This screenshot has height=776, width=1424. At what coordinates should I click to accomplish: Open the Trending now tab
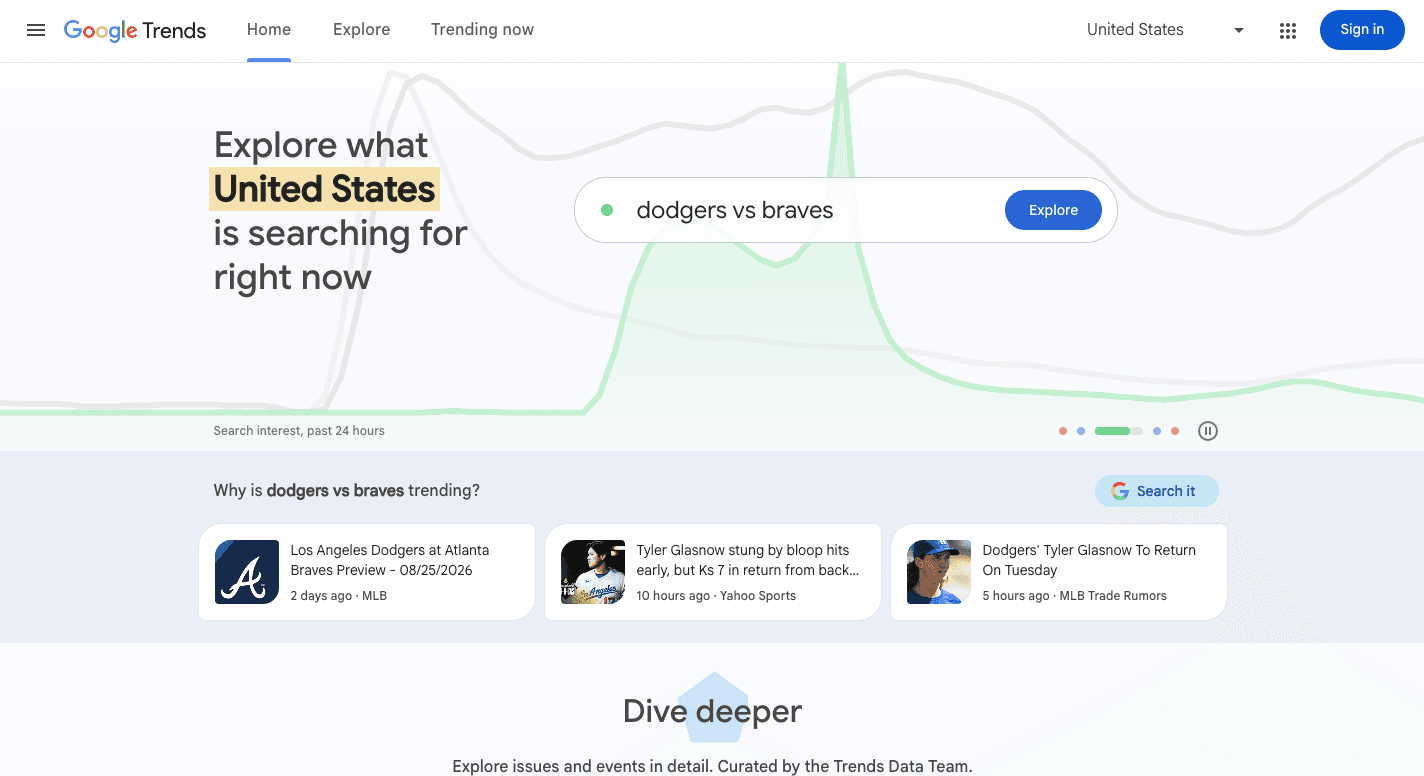[x=482, y=30]
